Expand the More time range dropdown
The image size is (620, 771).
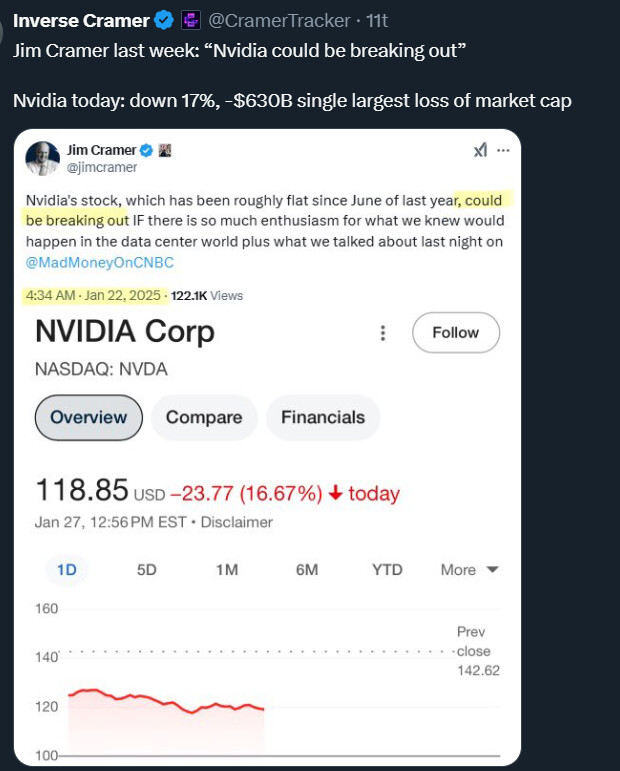[470, 569]
